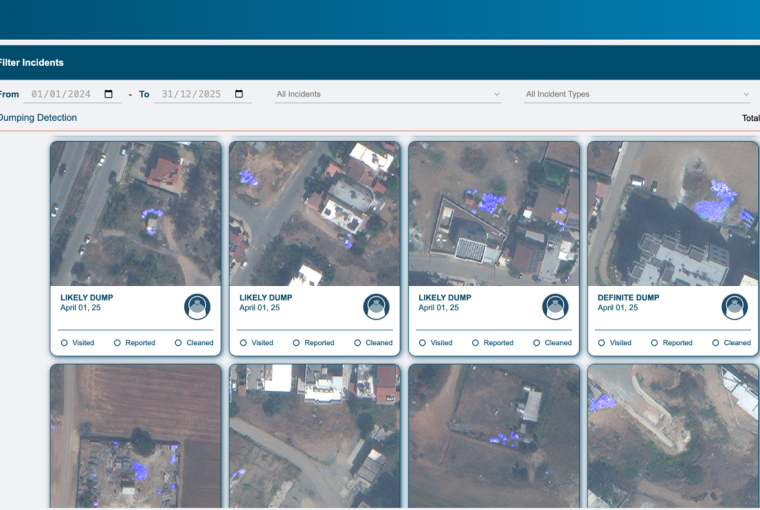The height and width of the screenshot is (510, 760).
Task: Click the Definite Dump title text
Action: click(x=628, y=297)
